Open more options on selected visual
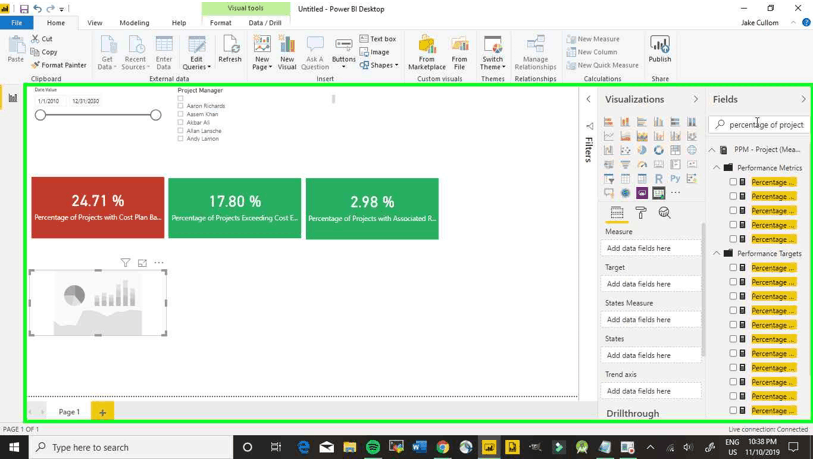The height and width of the screenshot is (461, 815). (x=159, y=263)
